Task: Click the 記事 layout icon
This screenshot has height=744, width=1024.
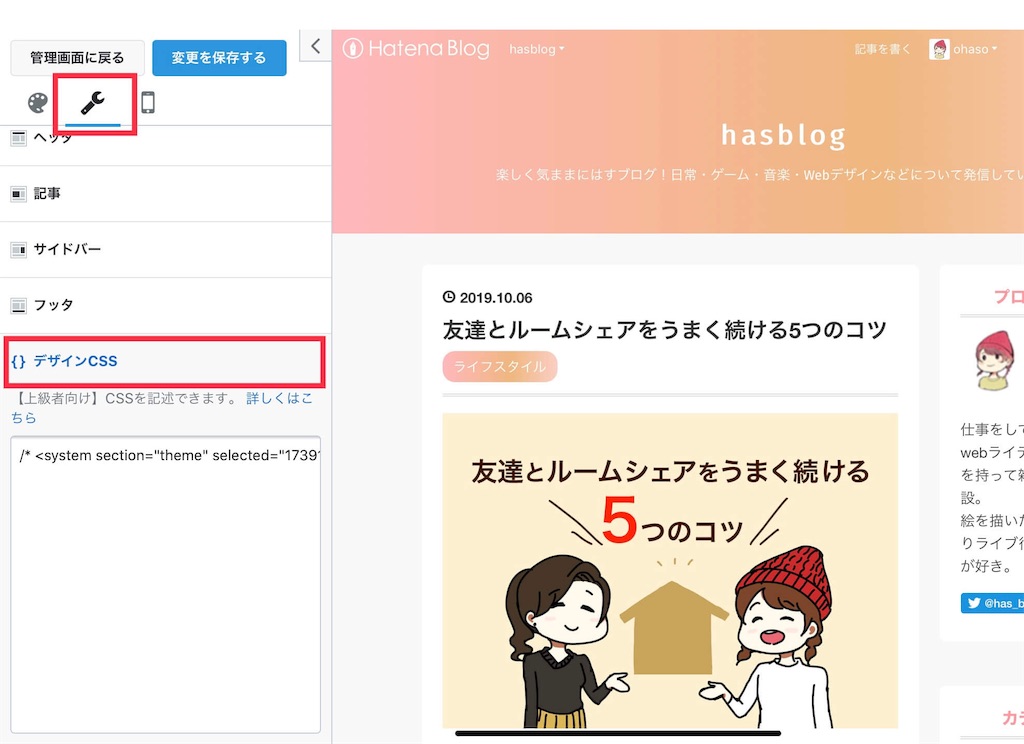Action: 18,194
